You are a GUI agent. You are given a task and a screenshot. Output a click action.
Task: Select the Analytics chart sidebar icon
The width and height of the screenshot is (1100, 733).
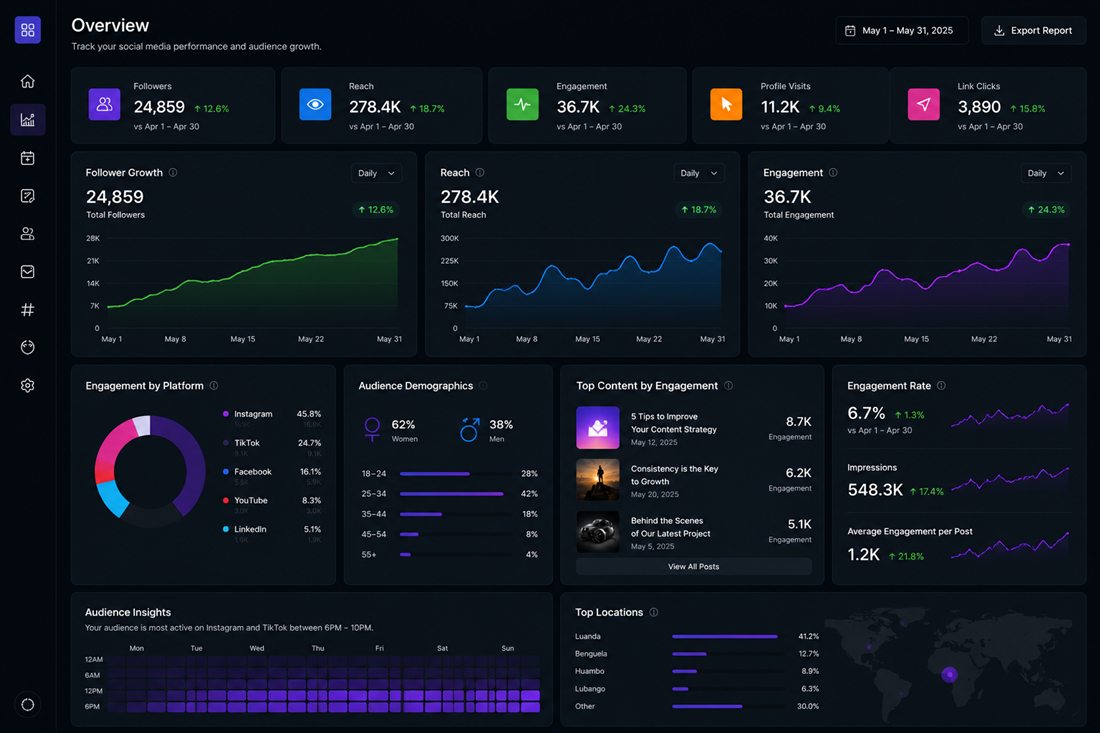point(27,120)
